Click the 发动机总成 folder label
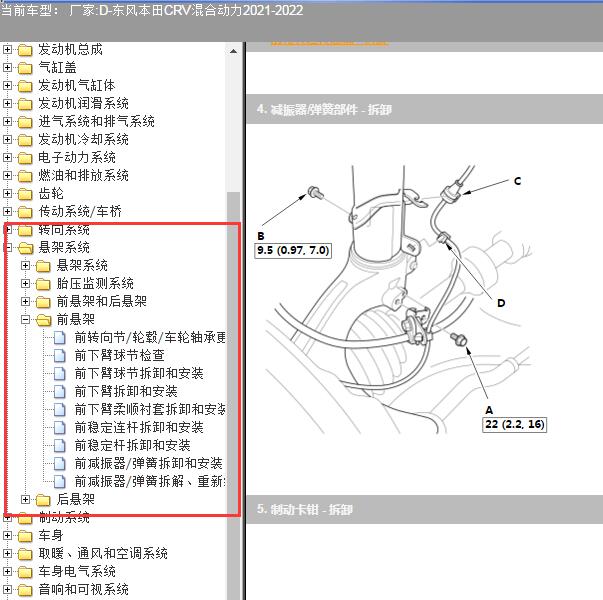 point(70,50)
